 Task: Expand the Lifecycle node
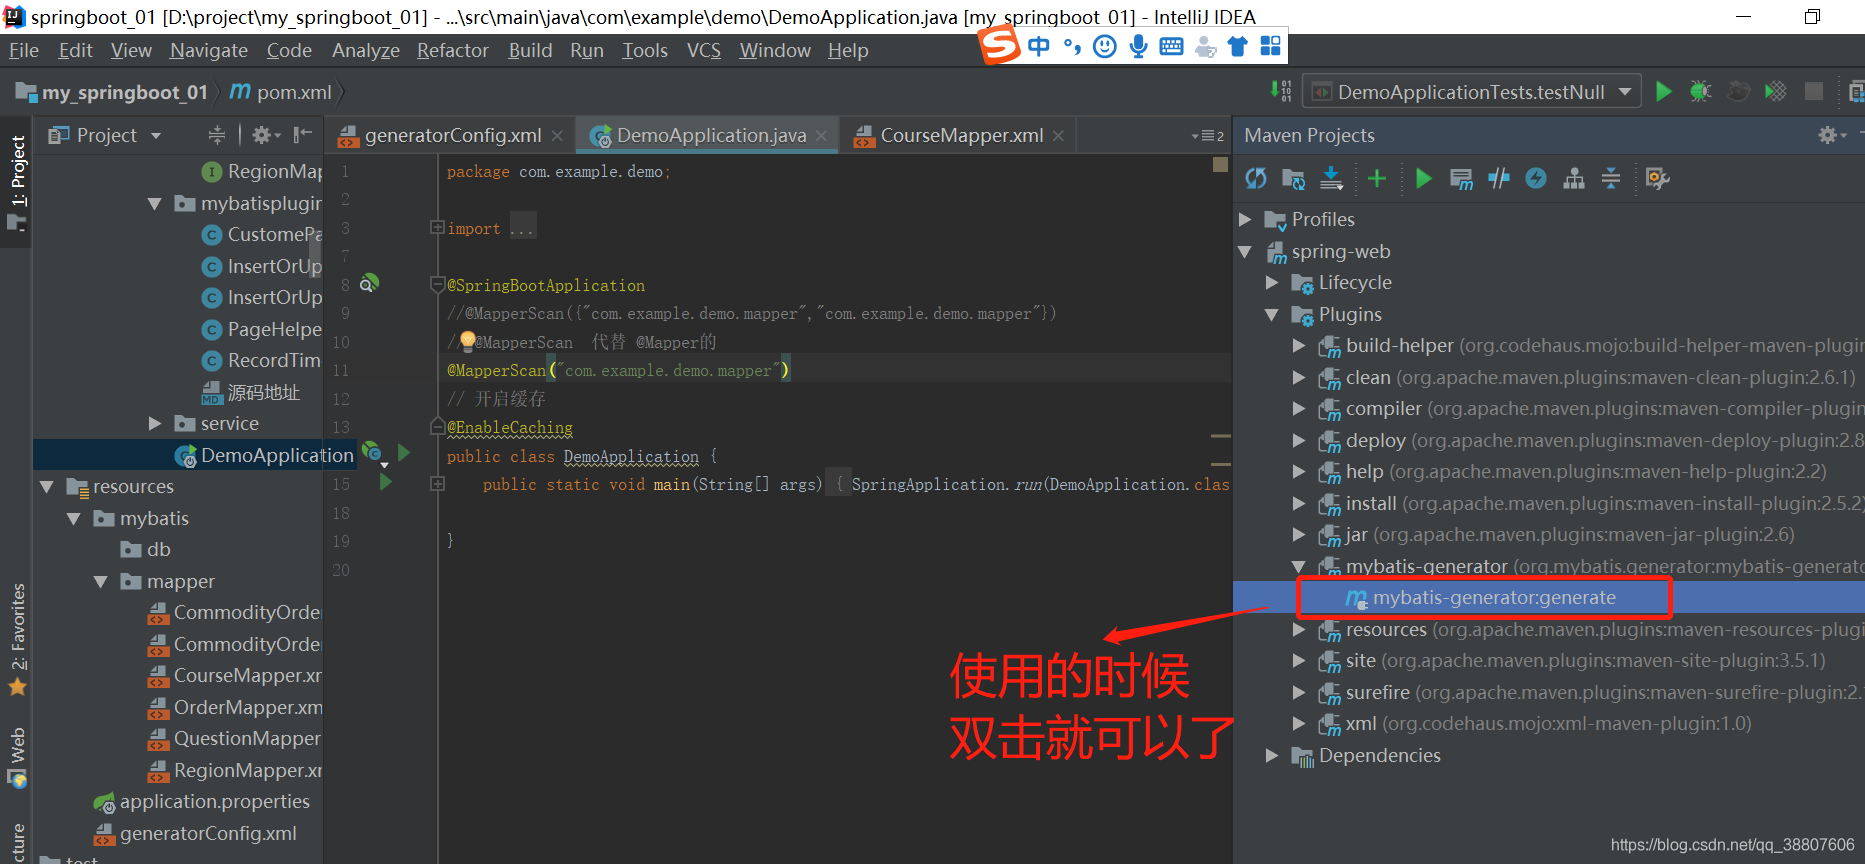click(1272, 283)
